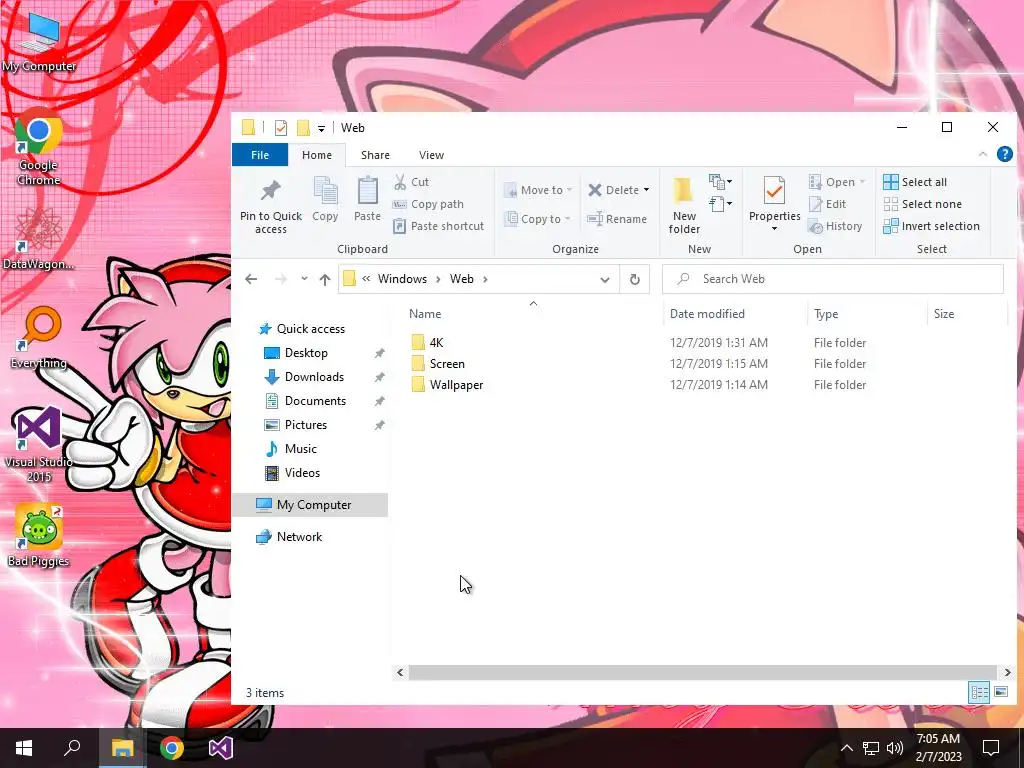Viewport: 1024px width, 768px height.
Task: Click quick access toolbar New folder icon
Action: point(303,128)
